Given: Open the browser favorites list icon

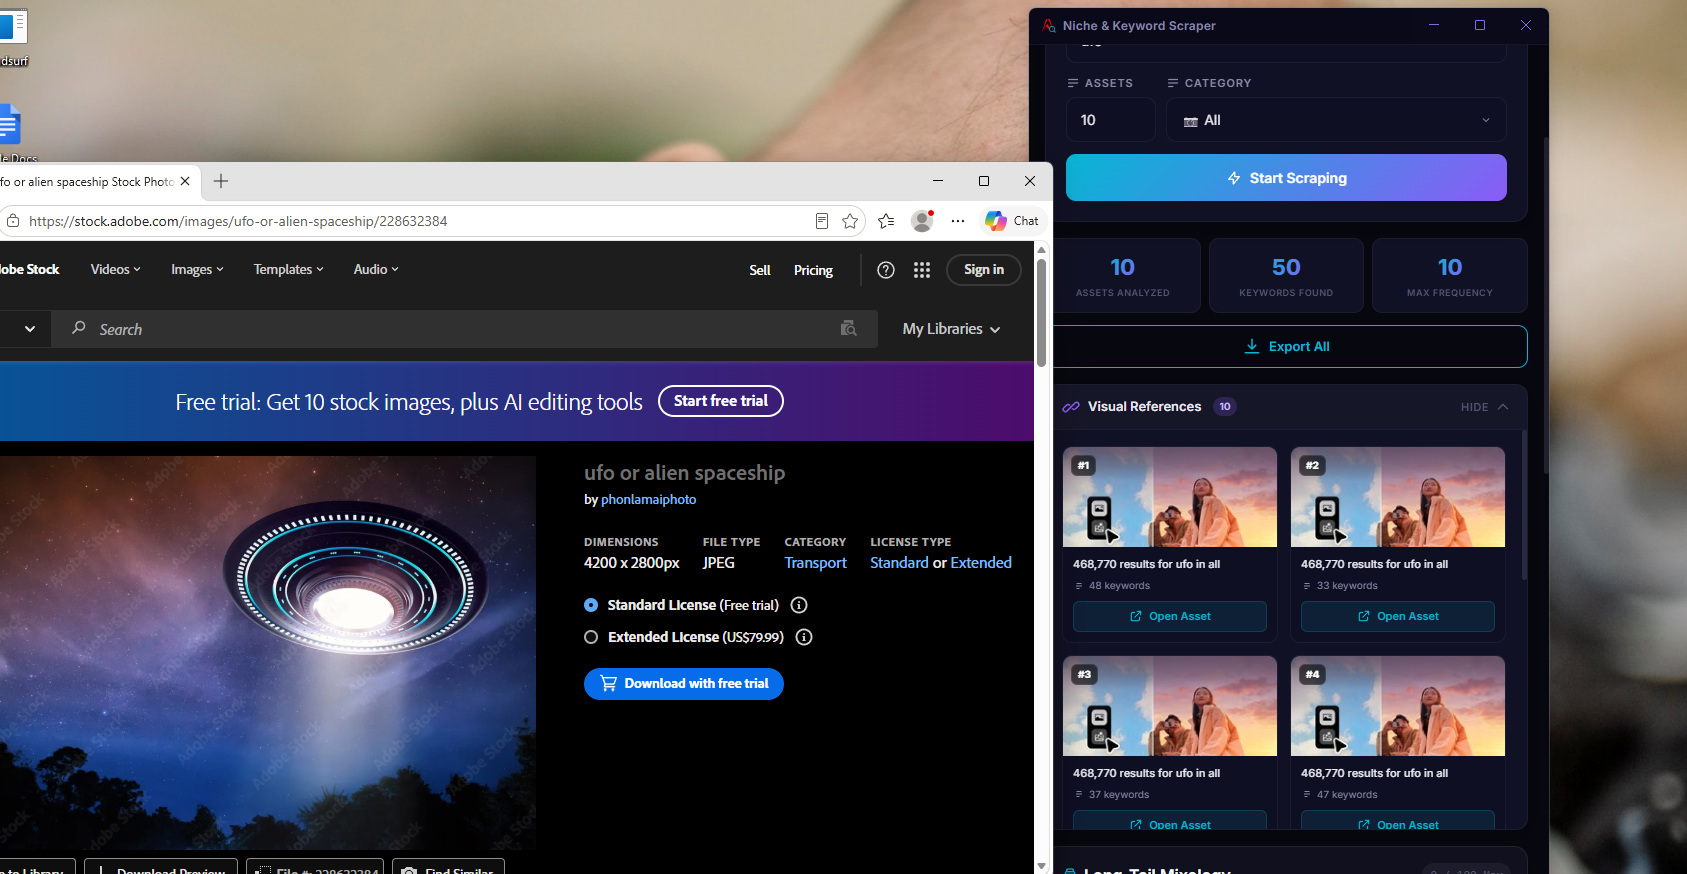Looking at the screenshot, I should pos(886,221).
